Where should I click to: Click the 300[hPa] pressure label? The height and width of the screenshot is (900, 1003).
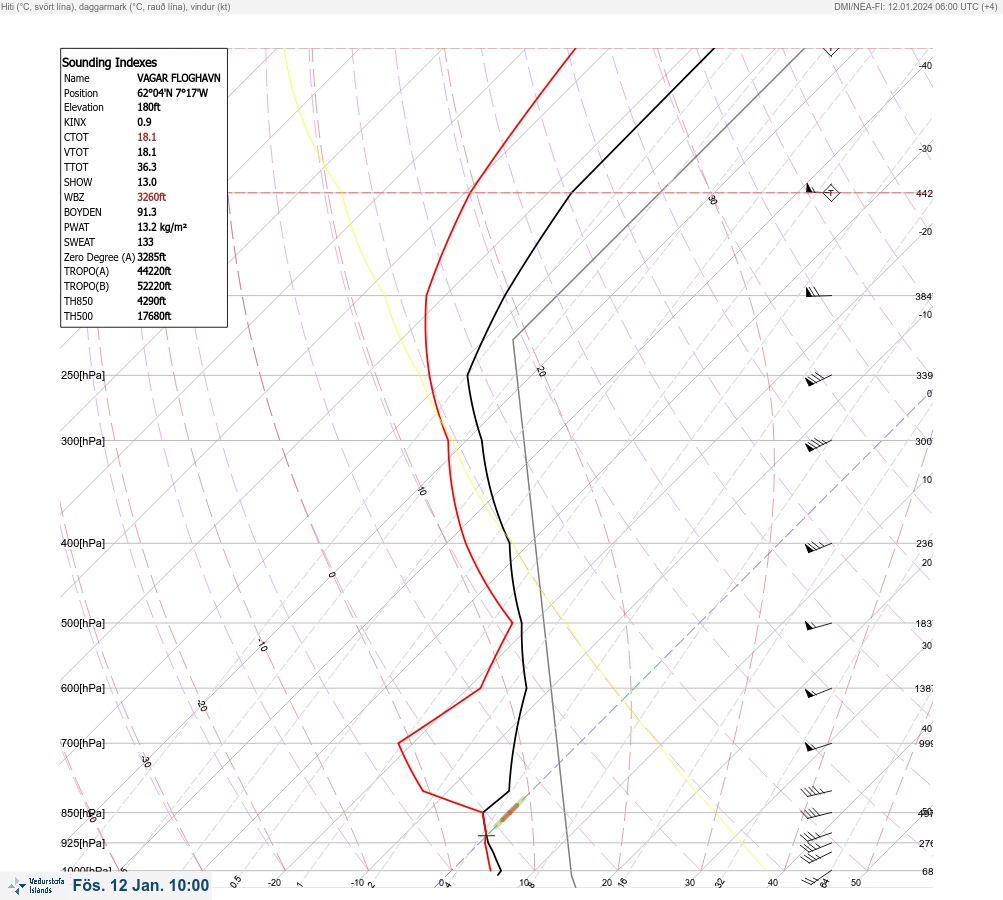click(83, 441)
